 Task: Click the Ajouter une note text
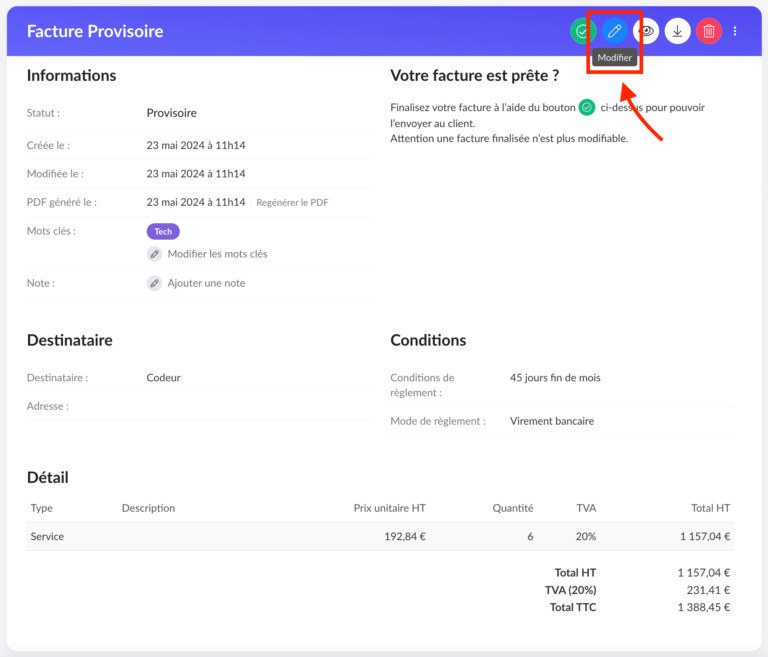click(206, 283)
